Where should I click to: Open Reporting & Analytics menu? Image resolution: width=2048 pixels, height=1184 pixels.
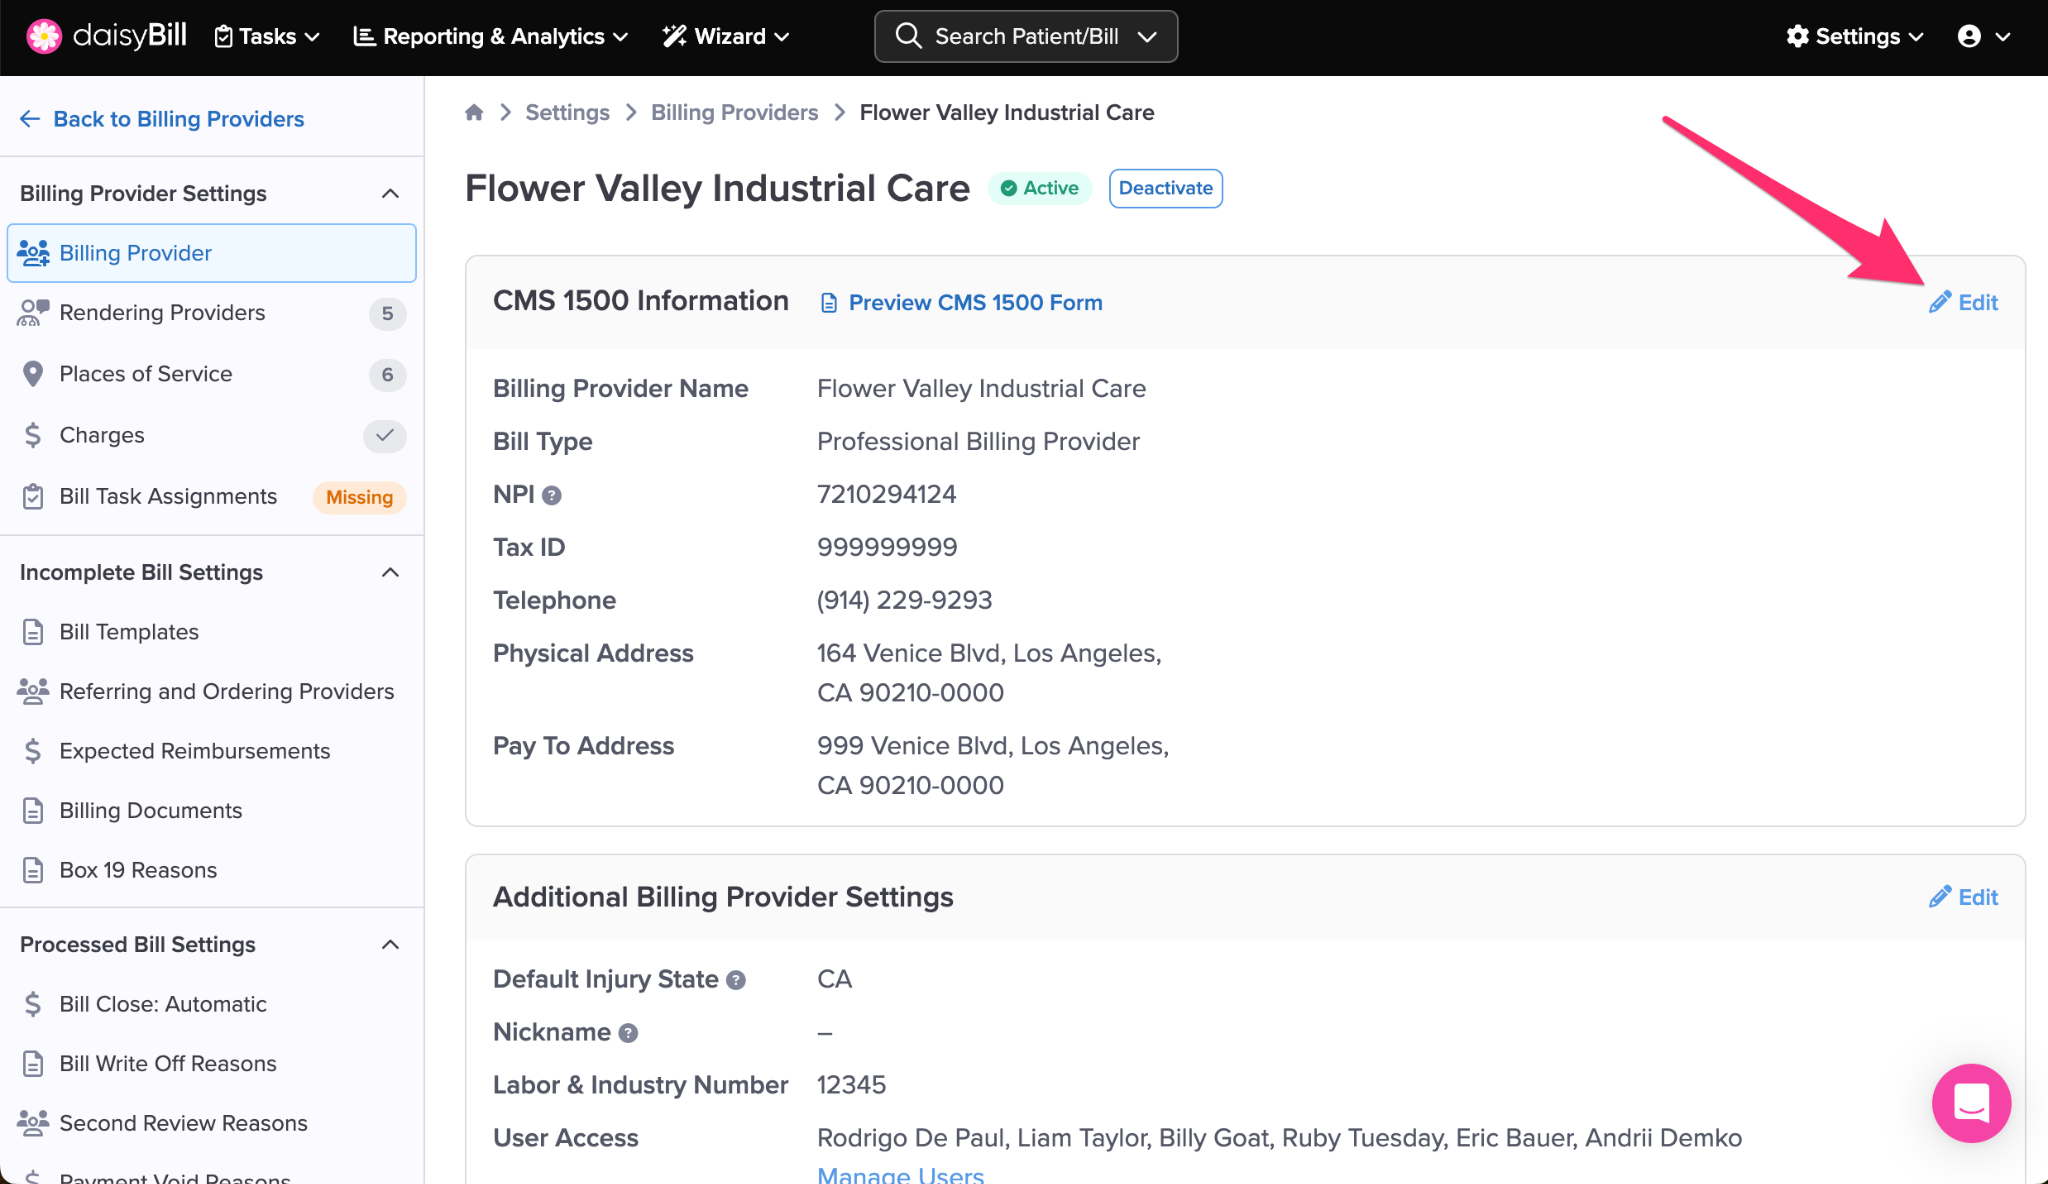pyautogui.click(x=491, y=36)
